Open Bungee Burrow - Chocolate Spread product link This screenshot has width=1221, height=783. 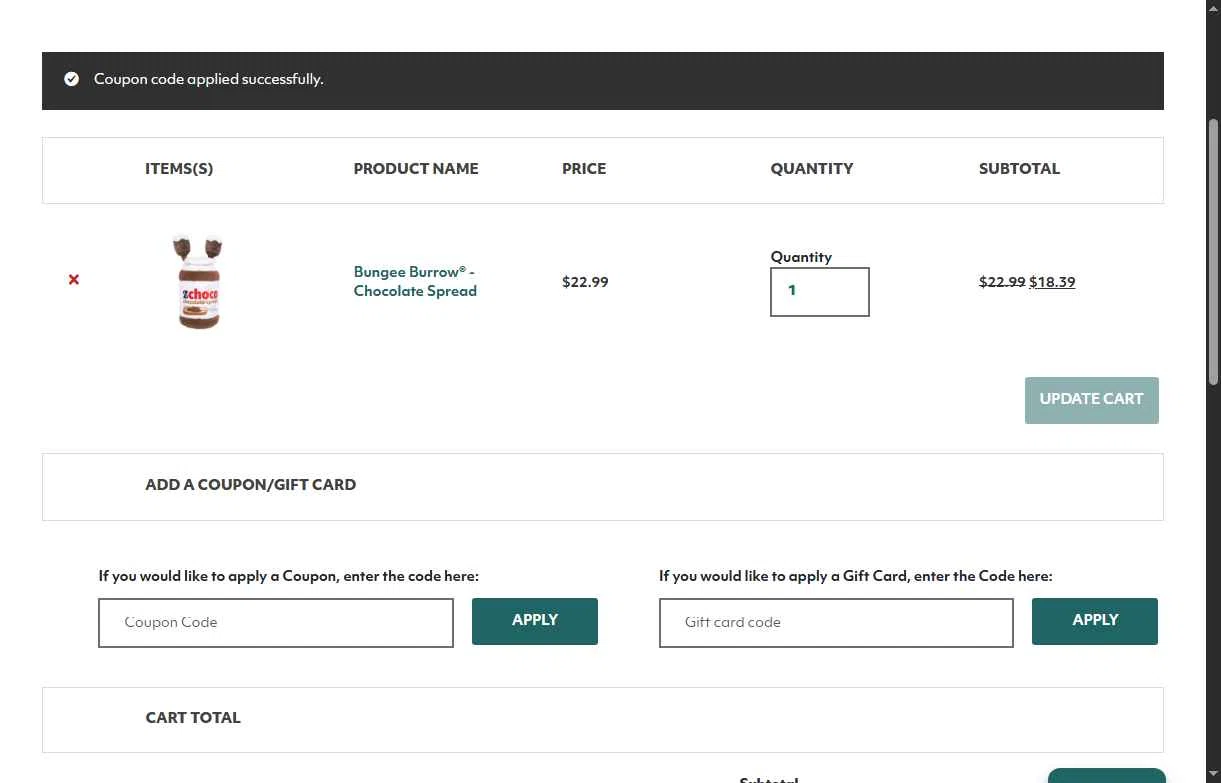pos(415,281)
